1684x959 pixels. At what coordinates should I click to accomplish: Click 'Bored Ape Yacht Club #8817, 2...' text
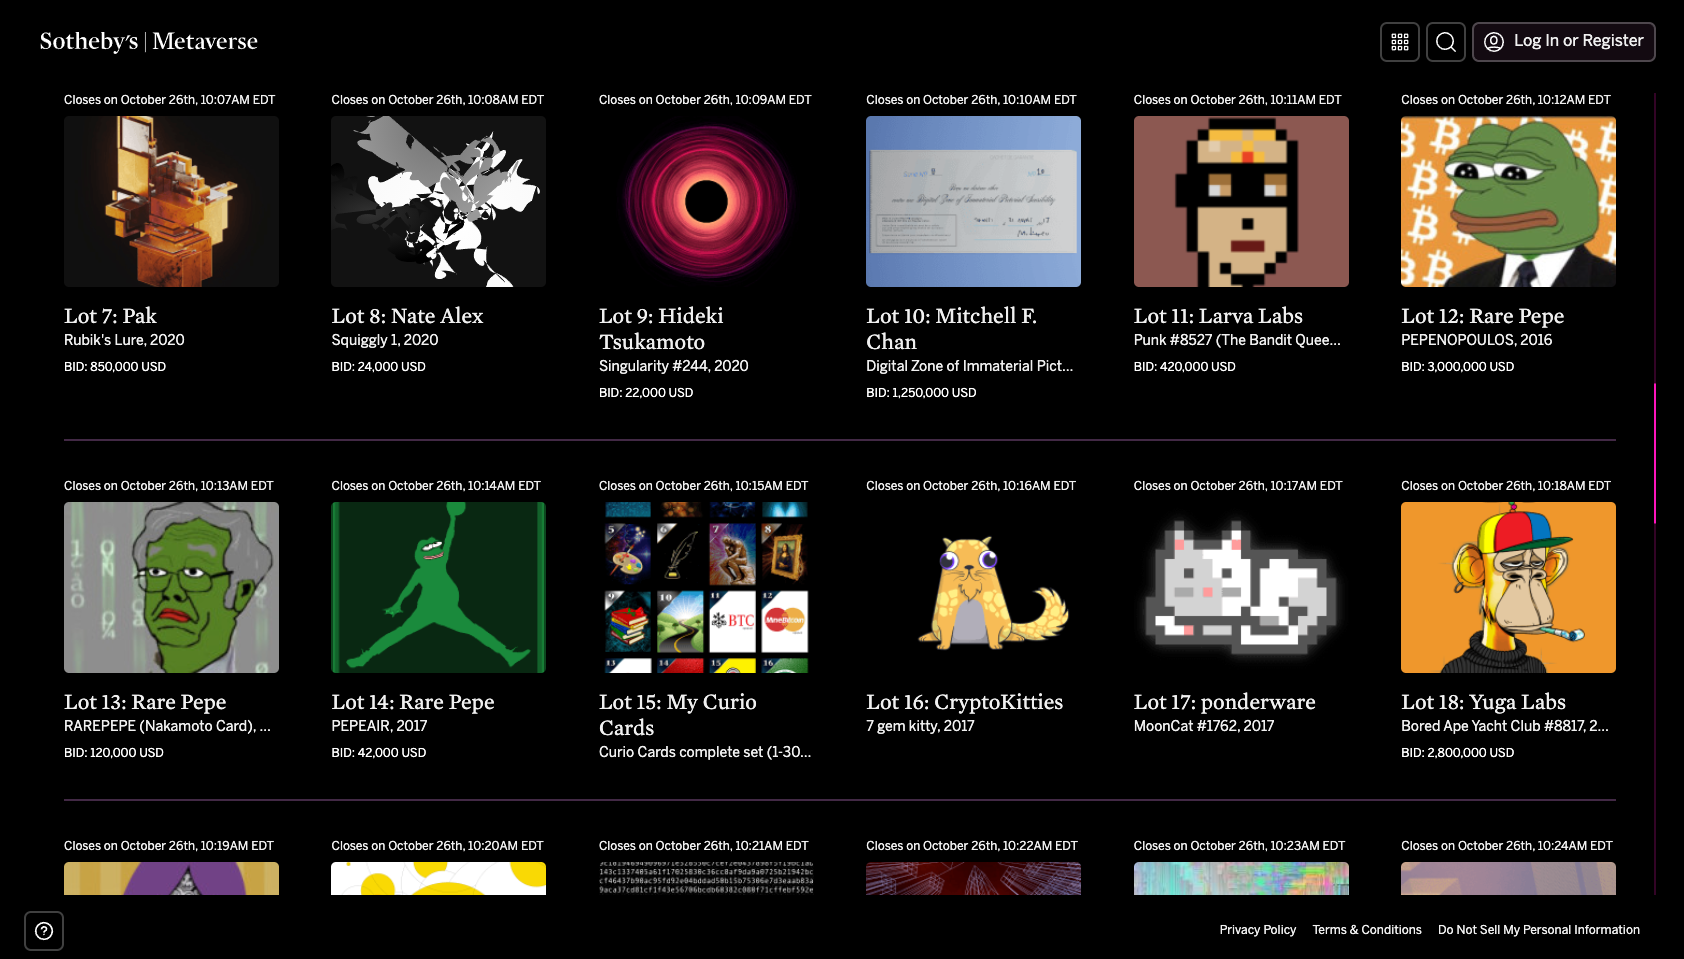[1505, 726]
